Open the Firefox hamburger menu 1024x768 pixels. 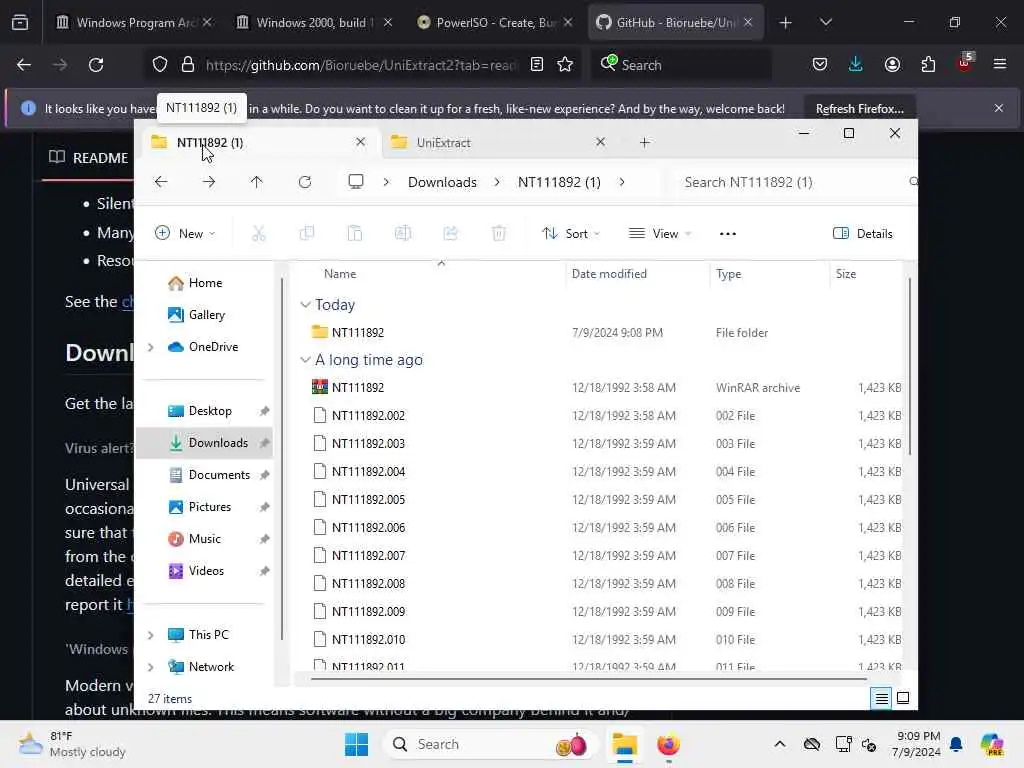point(1000,64)
